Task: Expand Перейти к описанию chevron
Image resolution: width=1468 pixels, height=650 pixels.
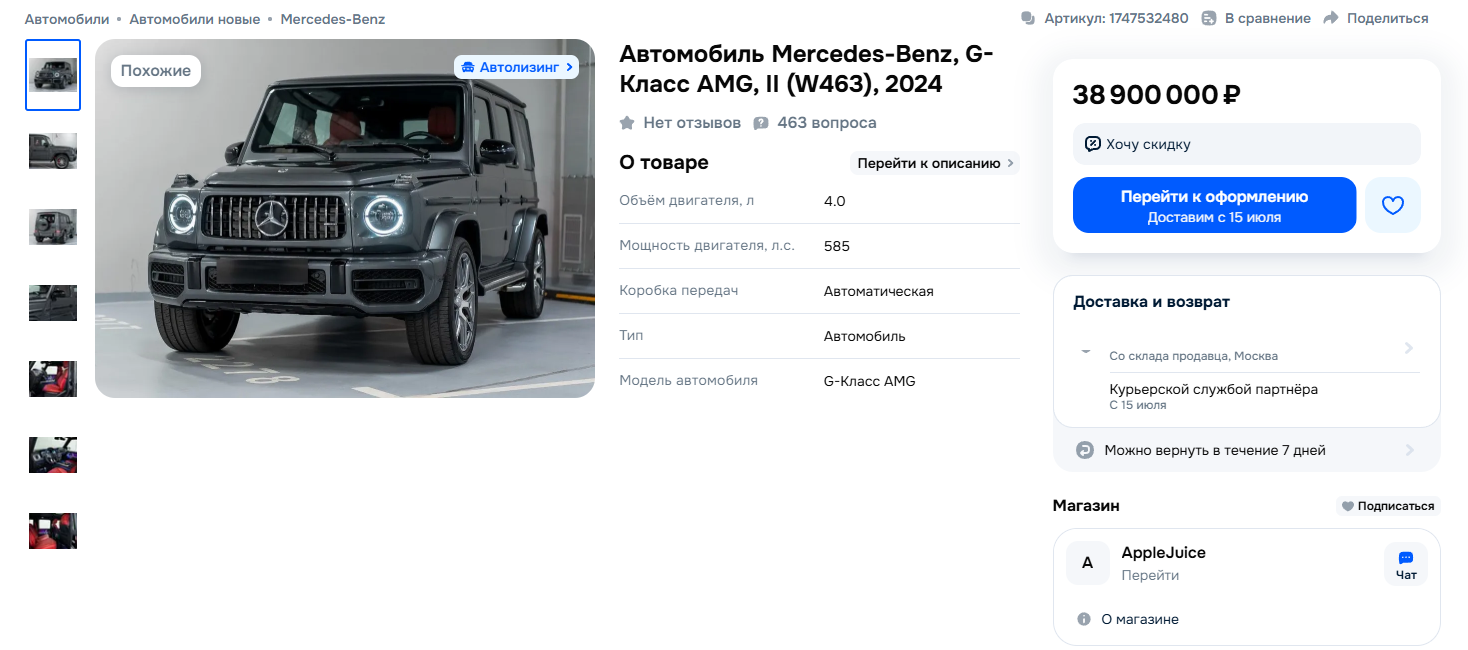Action: pos(1010,163)
